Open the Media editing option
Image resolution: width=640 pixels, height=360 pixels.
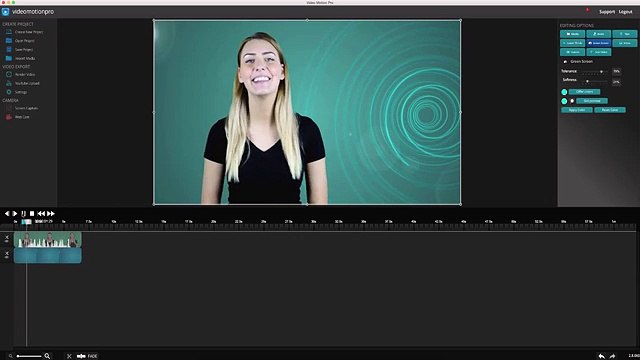pyautogui.click(x=573, y=34)
